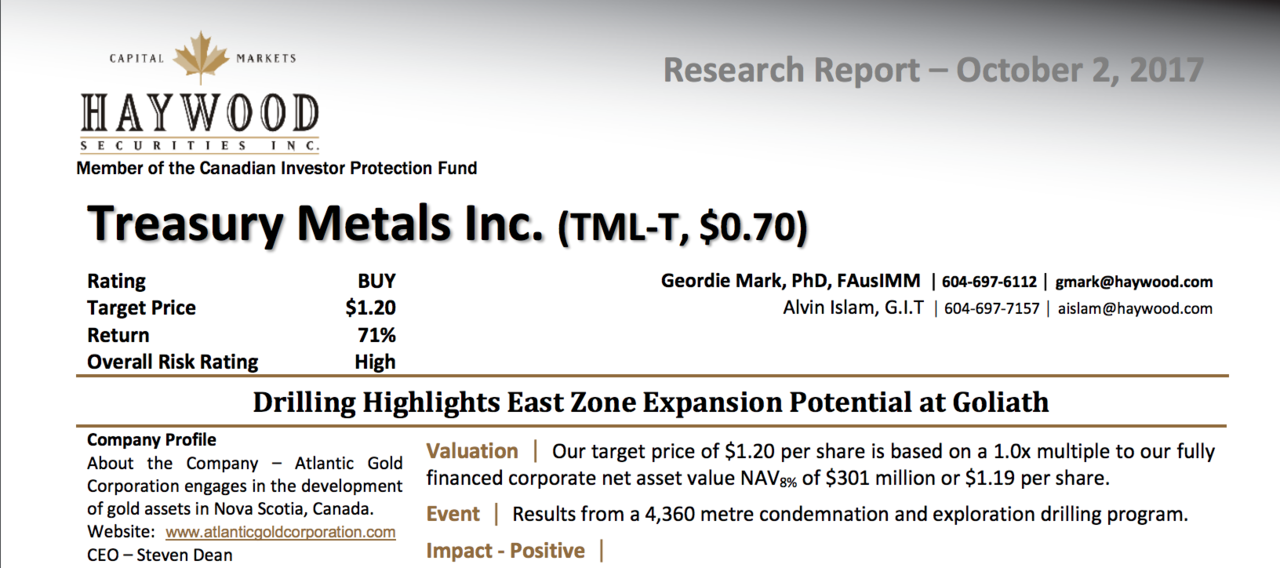
Task: Click the 4,360 metre drilling program sentence
Action: pos(850,516)
